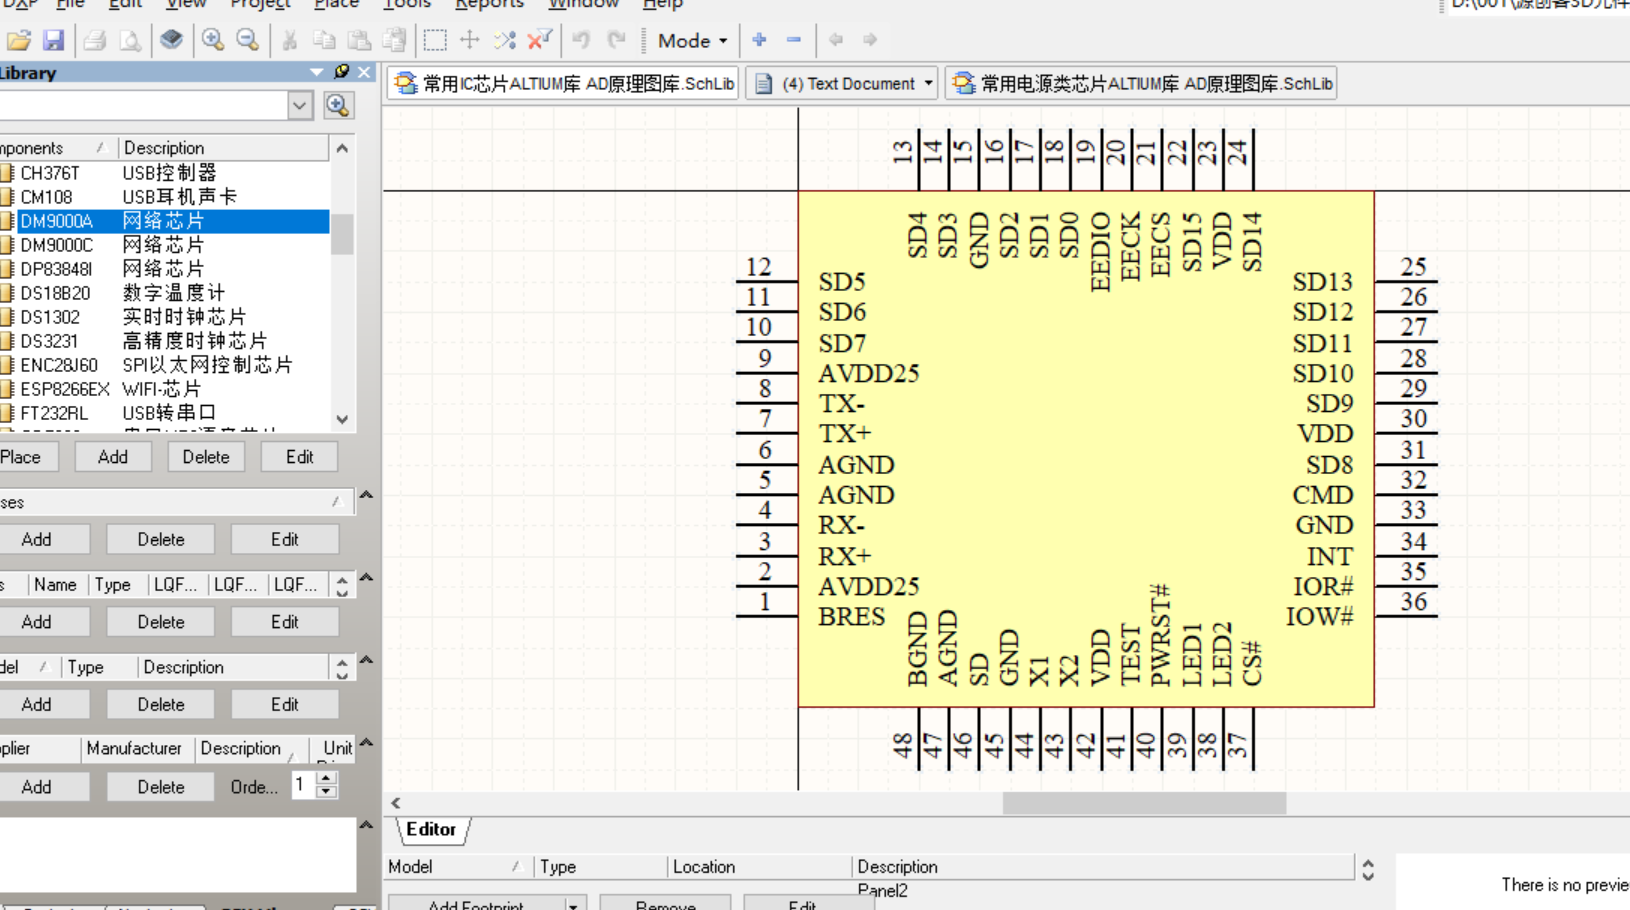The width and height of the screenshot is (1630, 910).
Task: Click Delete button in Pins section
Action: point(160,622)
